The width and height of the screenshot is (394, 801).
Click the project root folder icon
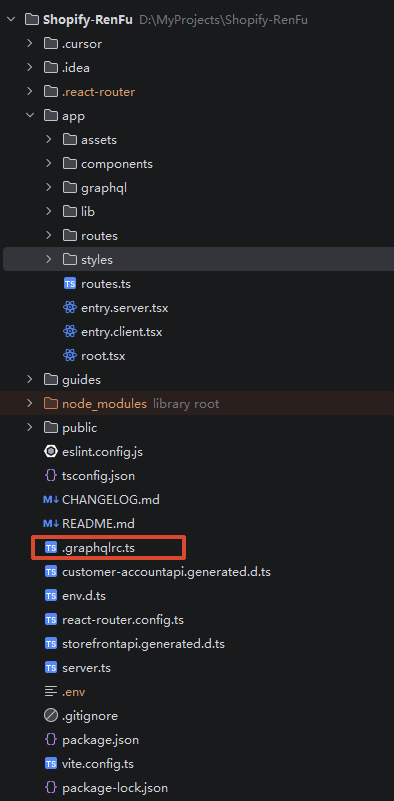(32, 20)
